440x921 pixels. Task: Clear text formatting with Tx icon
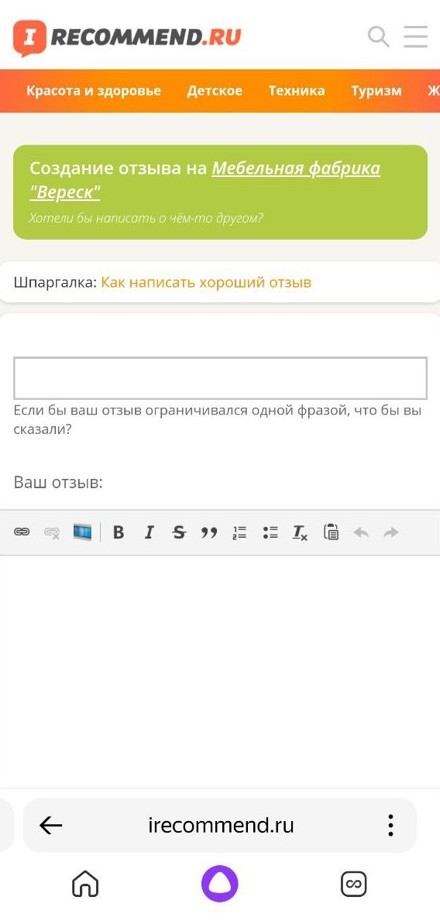click(300, 533)
